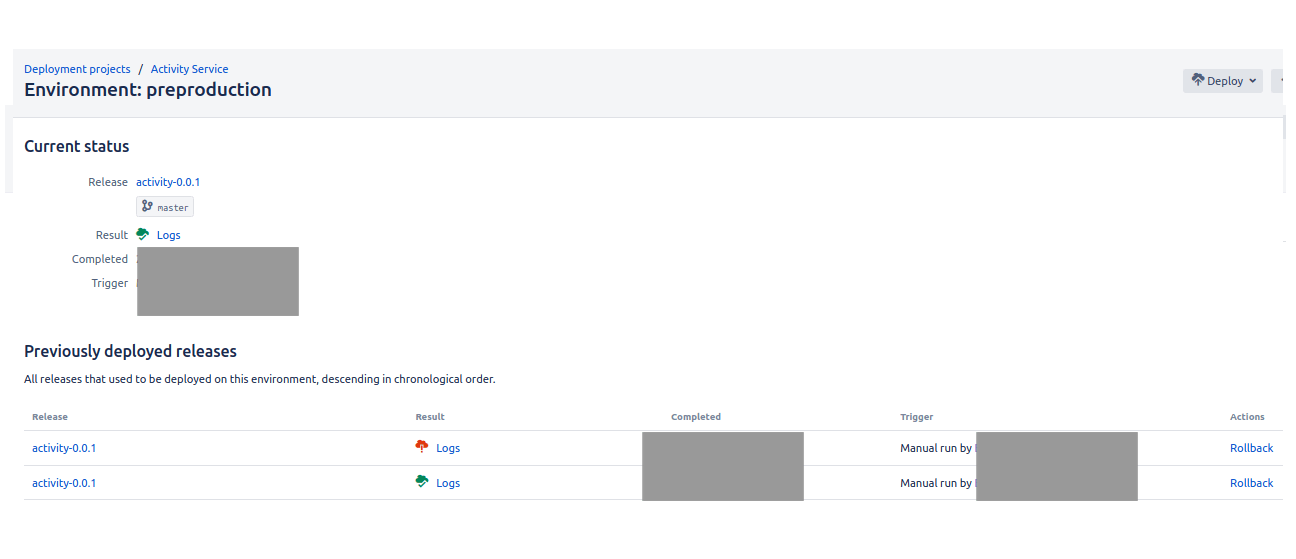The width and height of the screenshot is (1296, 559).
Task: Open activity-0.0.1 in the failed deployment row
Action: [64, 448]
